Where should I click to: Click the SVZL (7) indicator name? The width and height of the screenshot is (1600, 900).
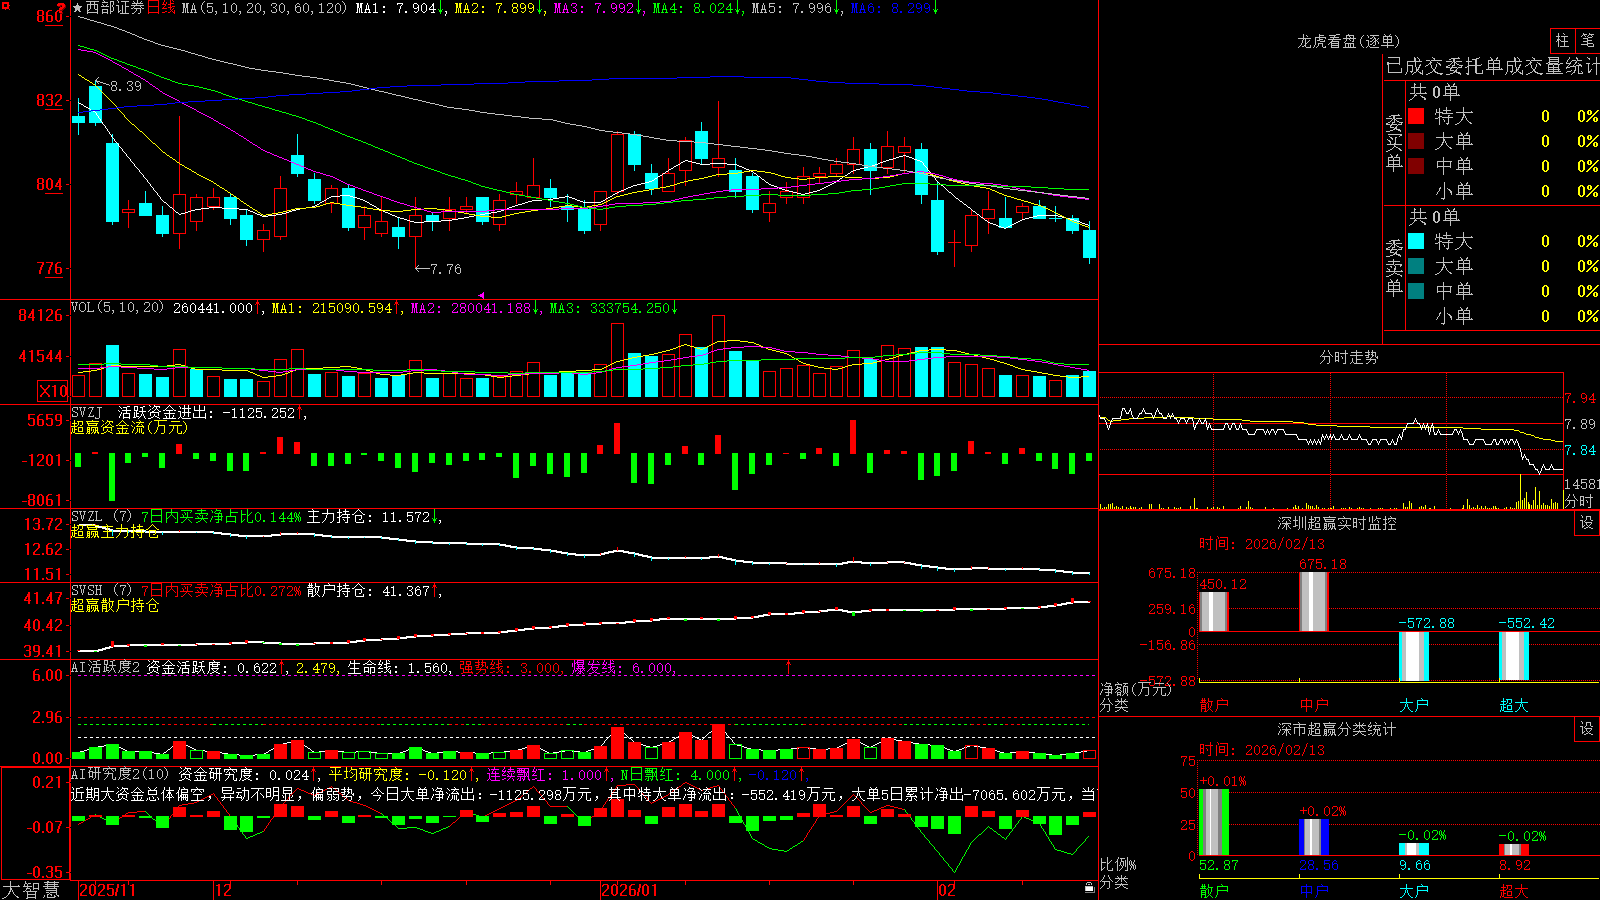[x=101, y=517]
